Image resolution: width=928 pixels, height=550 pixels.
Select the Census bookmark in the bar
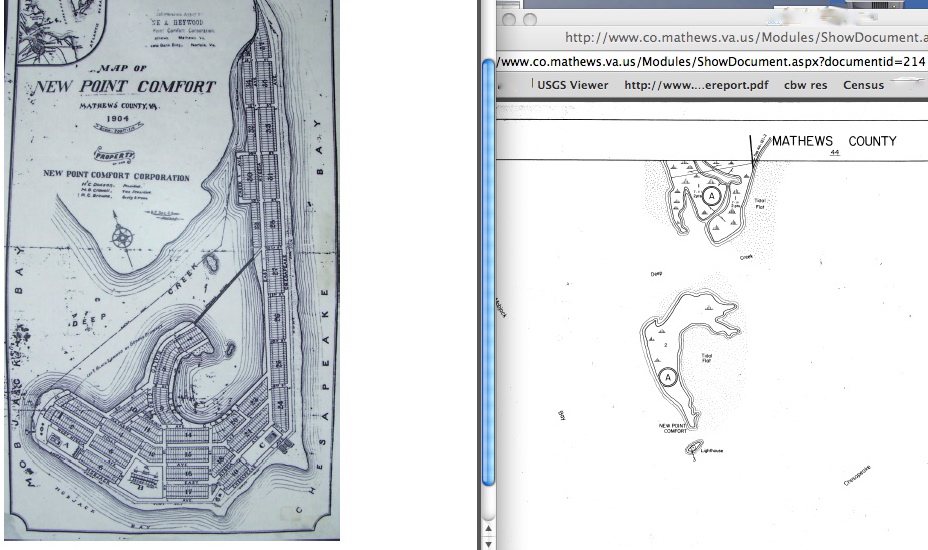pos(863,85)
